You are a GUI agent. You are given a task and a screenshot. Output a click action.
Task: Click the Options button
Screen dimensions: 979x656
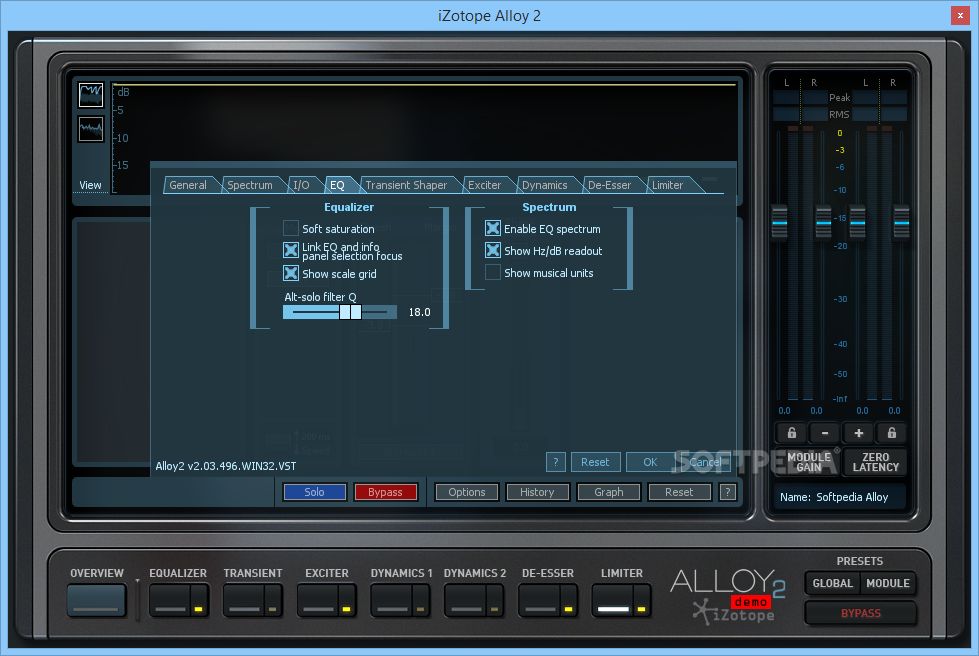466,492
